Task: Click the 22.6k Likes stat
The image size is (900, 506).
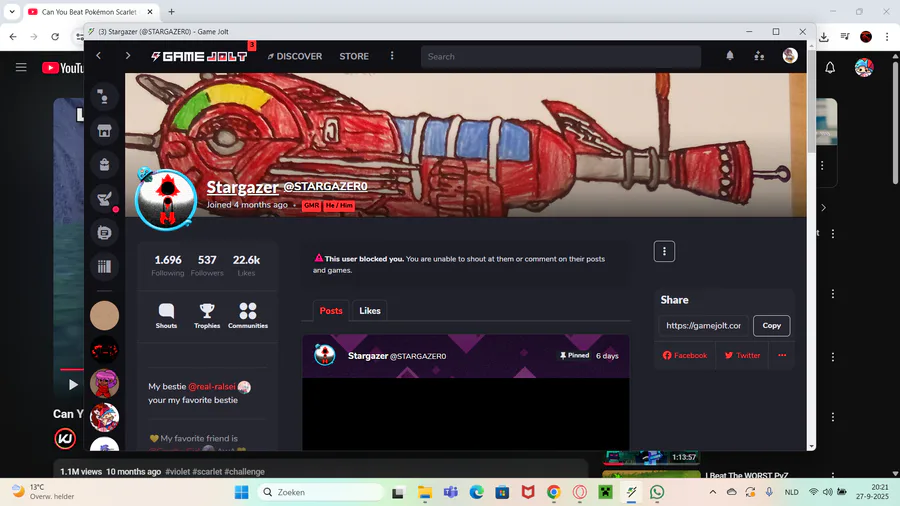Action: [246, 265]
